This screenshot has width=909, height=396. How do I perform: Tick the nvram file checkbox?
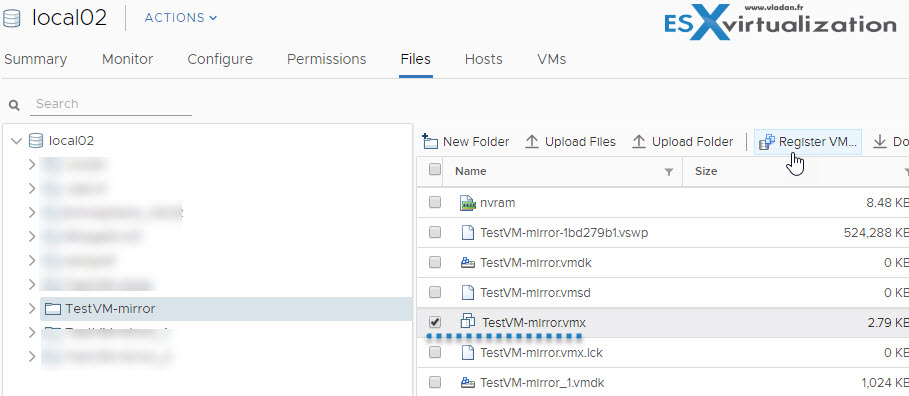click(435, 202)
